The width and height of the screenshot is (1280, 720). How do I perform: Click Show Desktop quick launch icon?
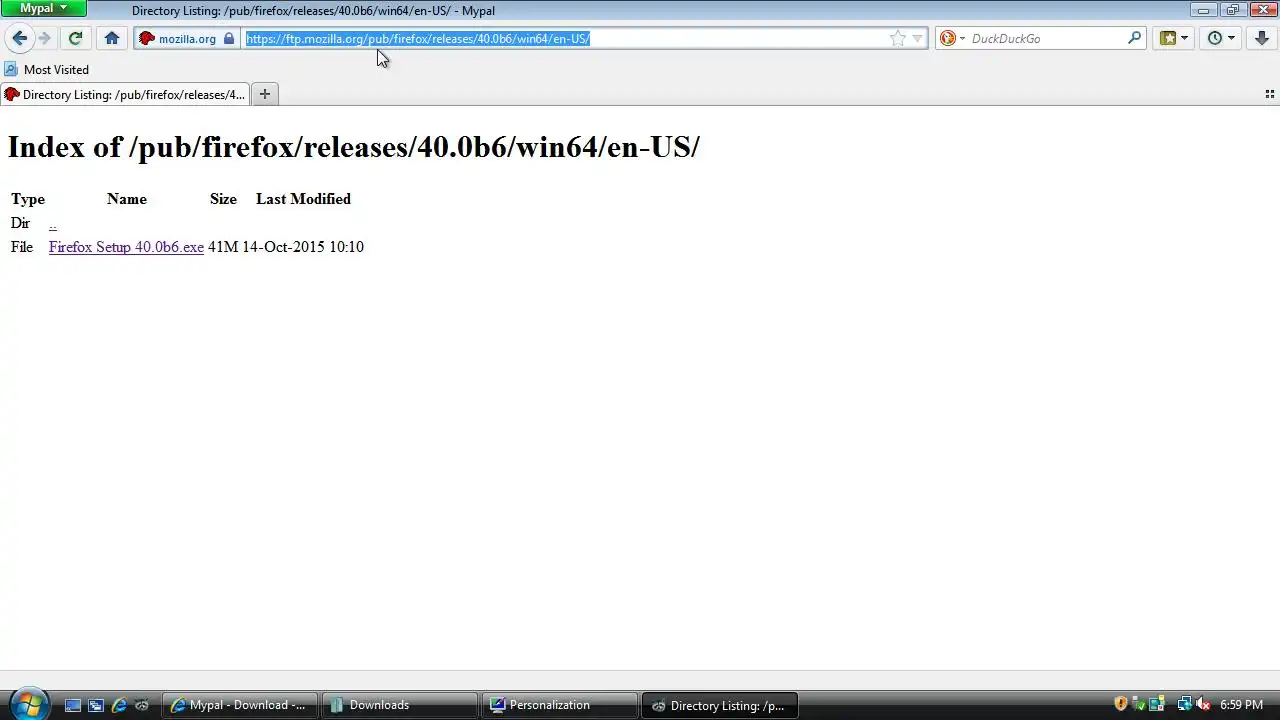73,705
